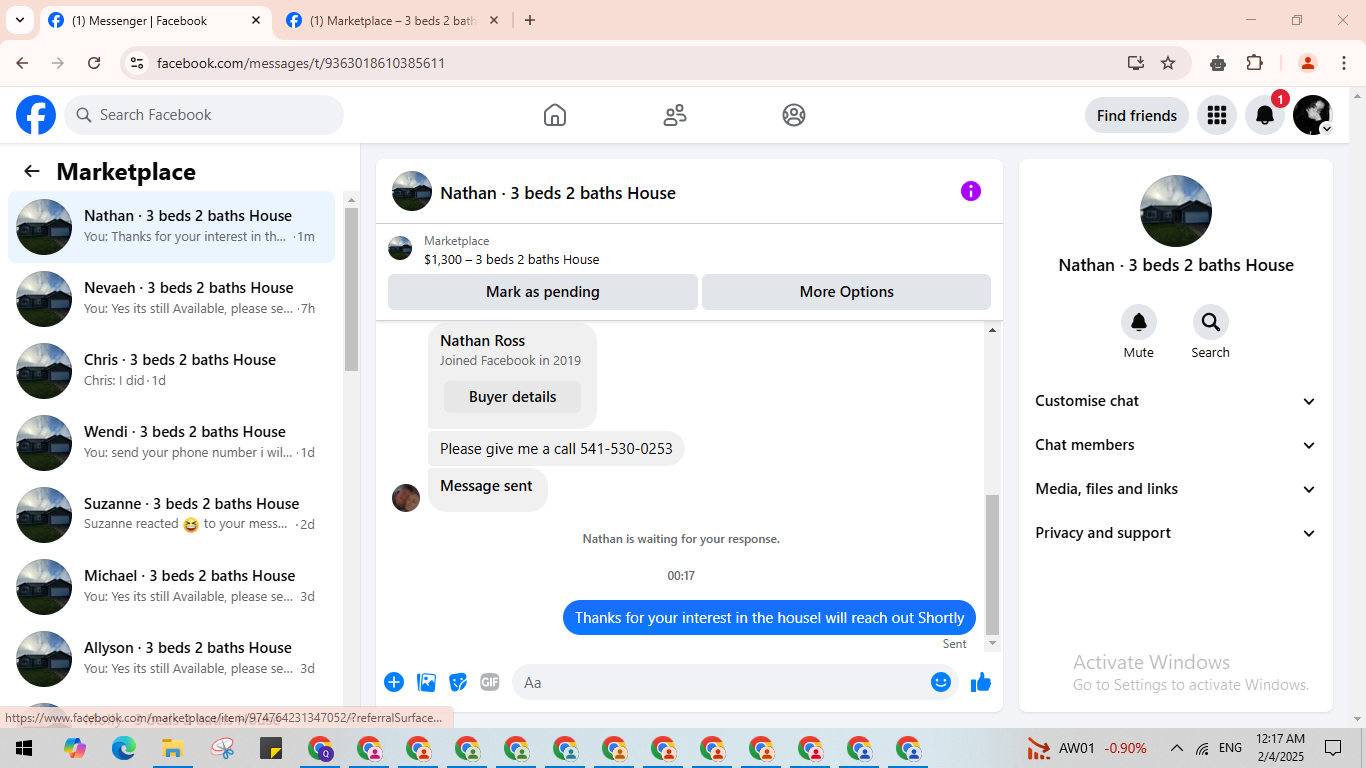Click the message with phone number 541-530-0253
This screenshot has width=1366, height=768.
pos(556,449)
